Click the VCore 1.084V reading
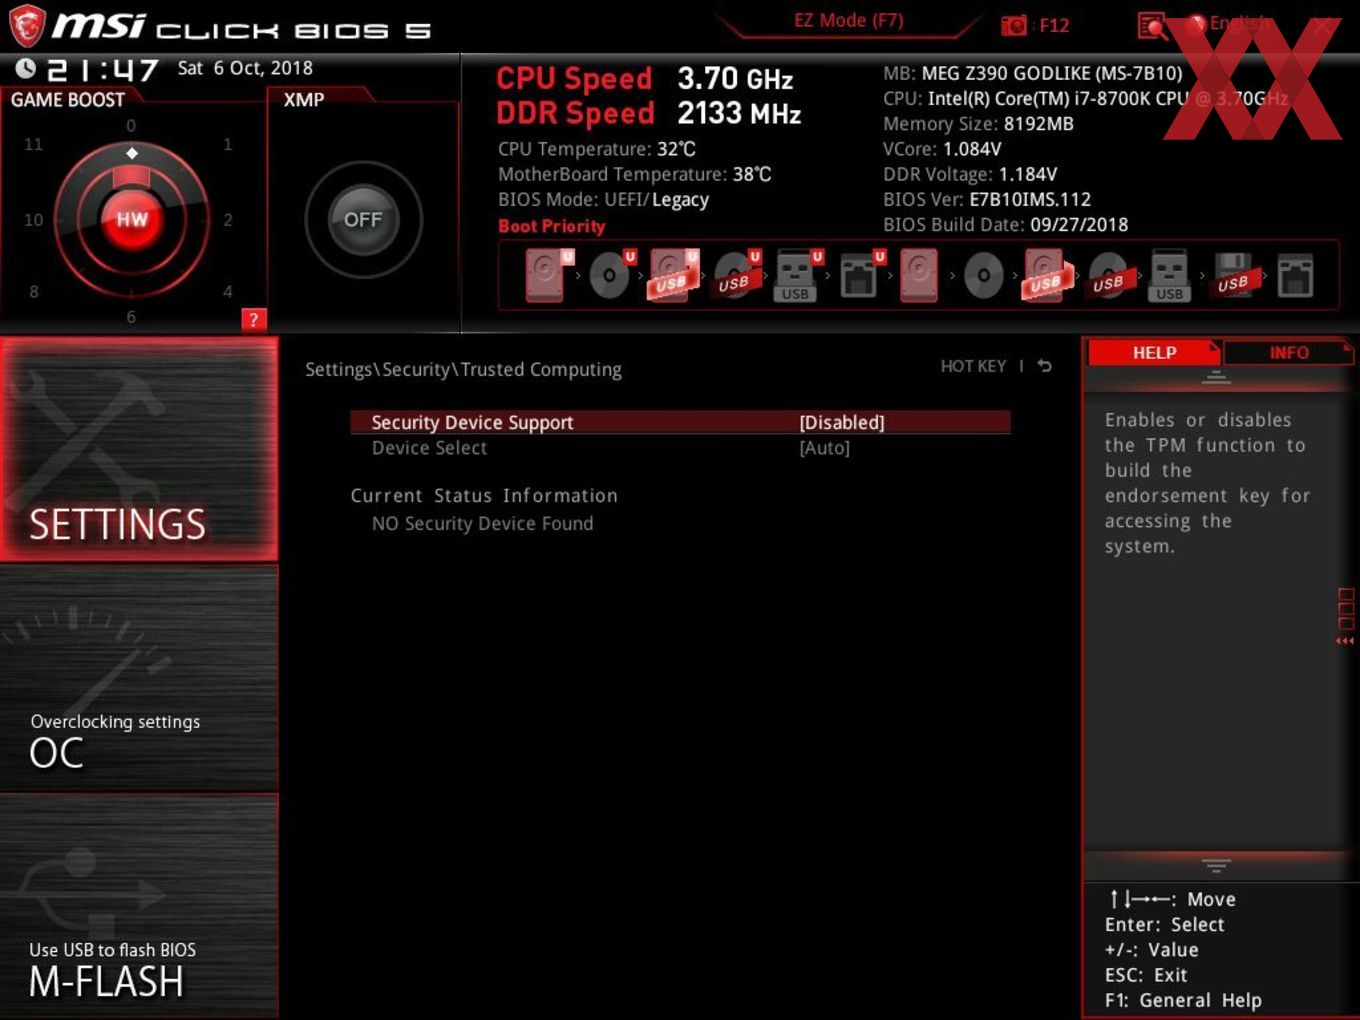This screenshot has width=1360, height=1020. point(942,149)
